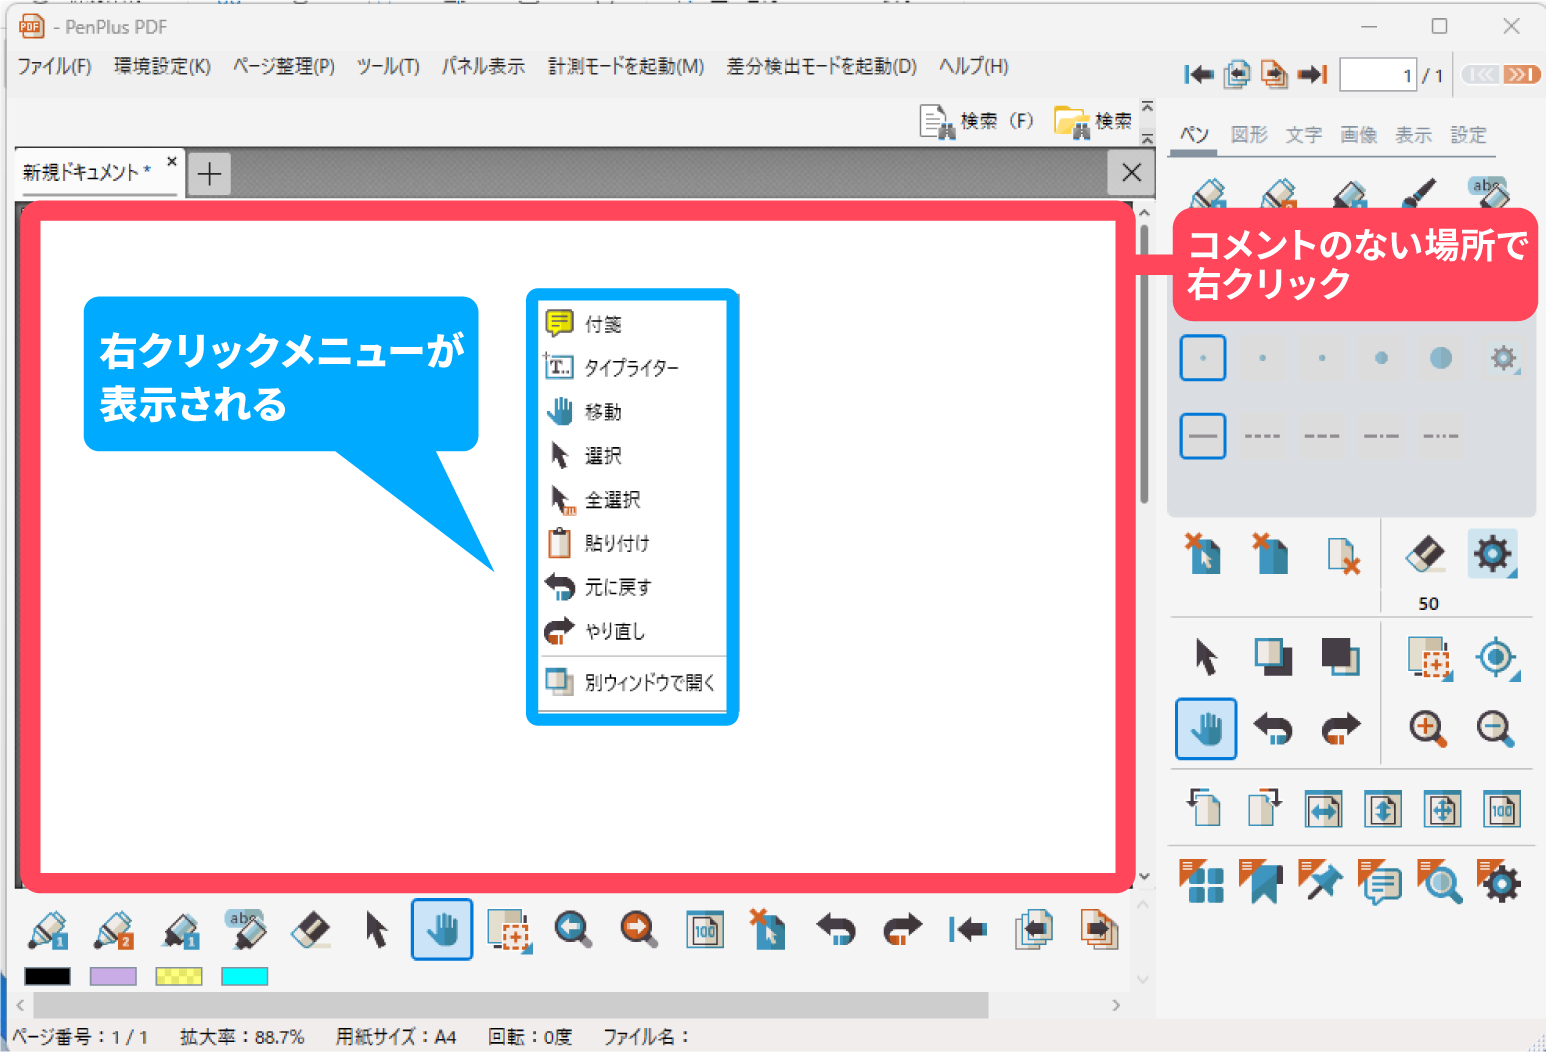The width and height of the screenshot is (1546, 1052).
Task: Bring object to front in right panel
Action: pyautogui.click(x=1273, y=657)
